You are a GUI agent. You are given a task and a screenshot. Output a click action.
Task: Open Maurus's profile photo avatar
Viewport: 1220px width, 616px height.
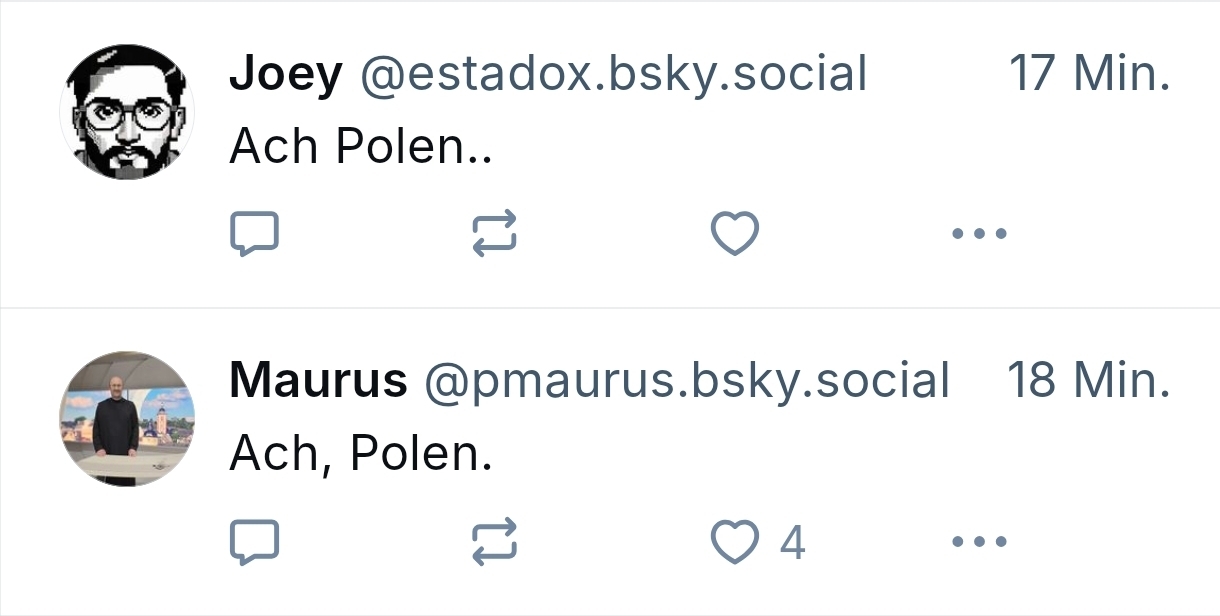pyautogui.click(x=127, y=419)
